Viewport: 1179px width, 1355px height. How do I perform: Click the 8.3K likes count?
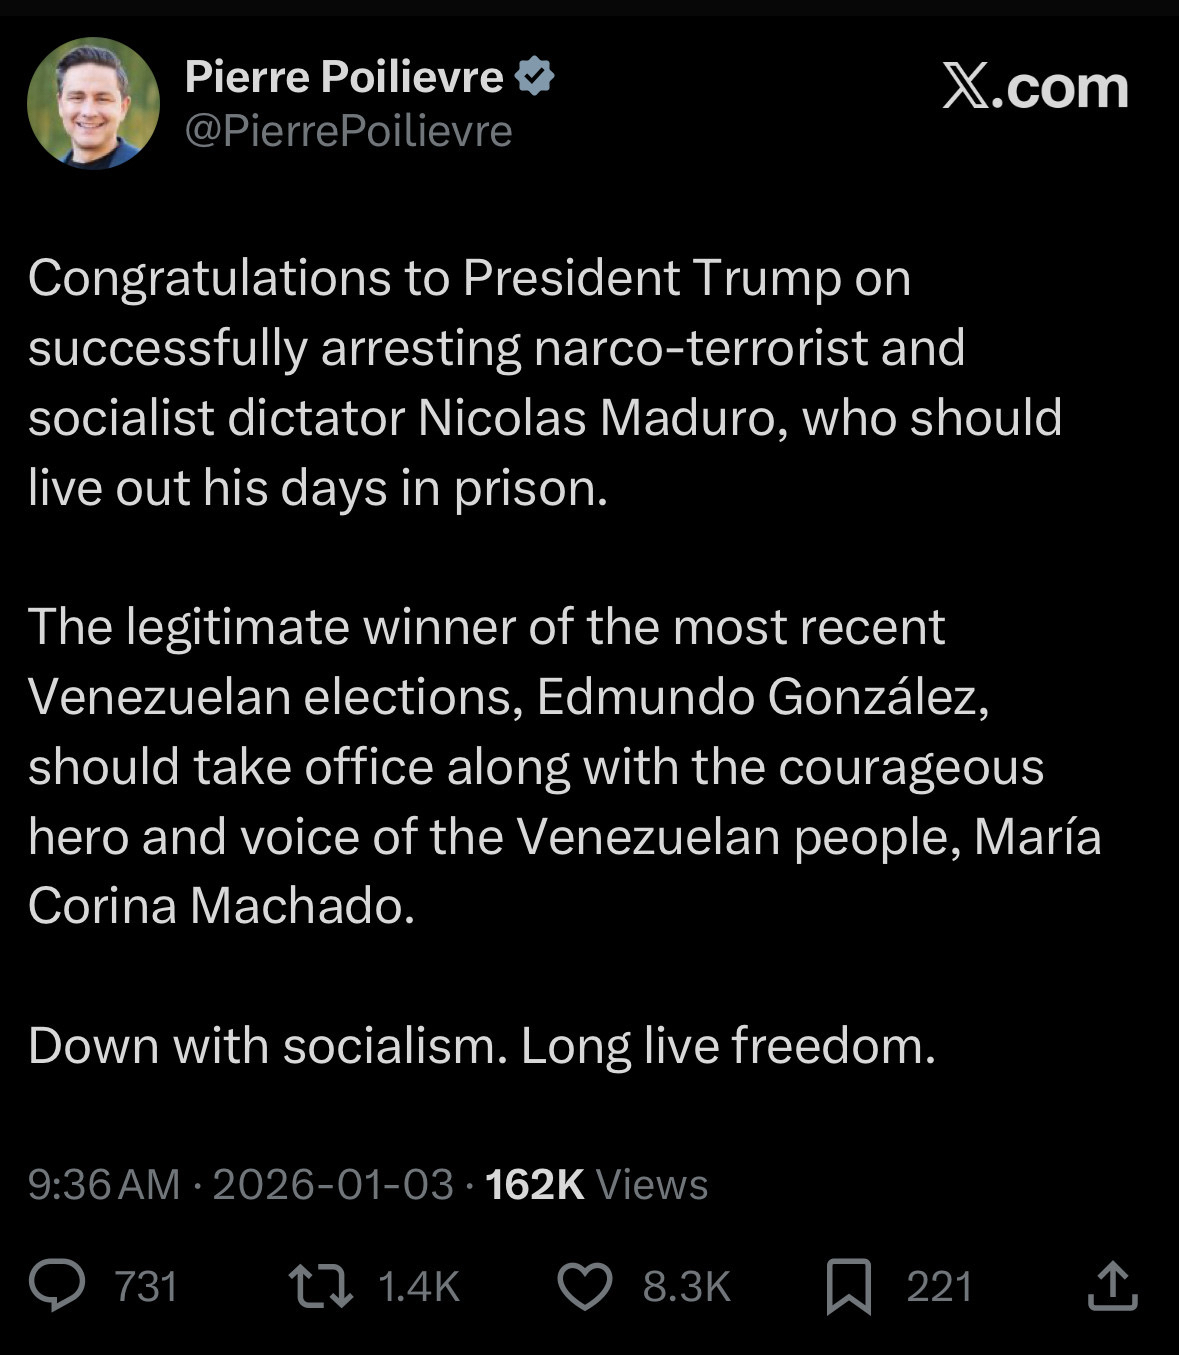[686, 1286]
